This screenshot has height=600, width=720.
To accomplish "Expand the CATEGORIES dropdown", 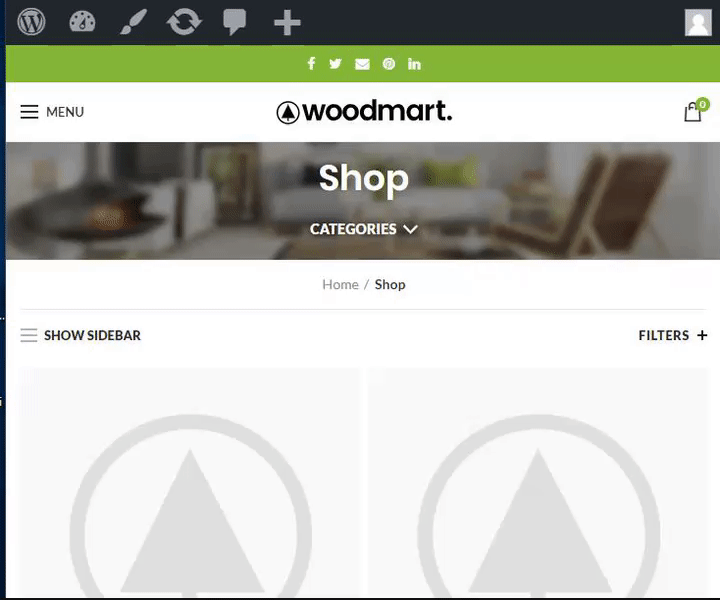I will click(364, 229).
